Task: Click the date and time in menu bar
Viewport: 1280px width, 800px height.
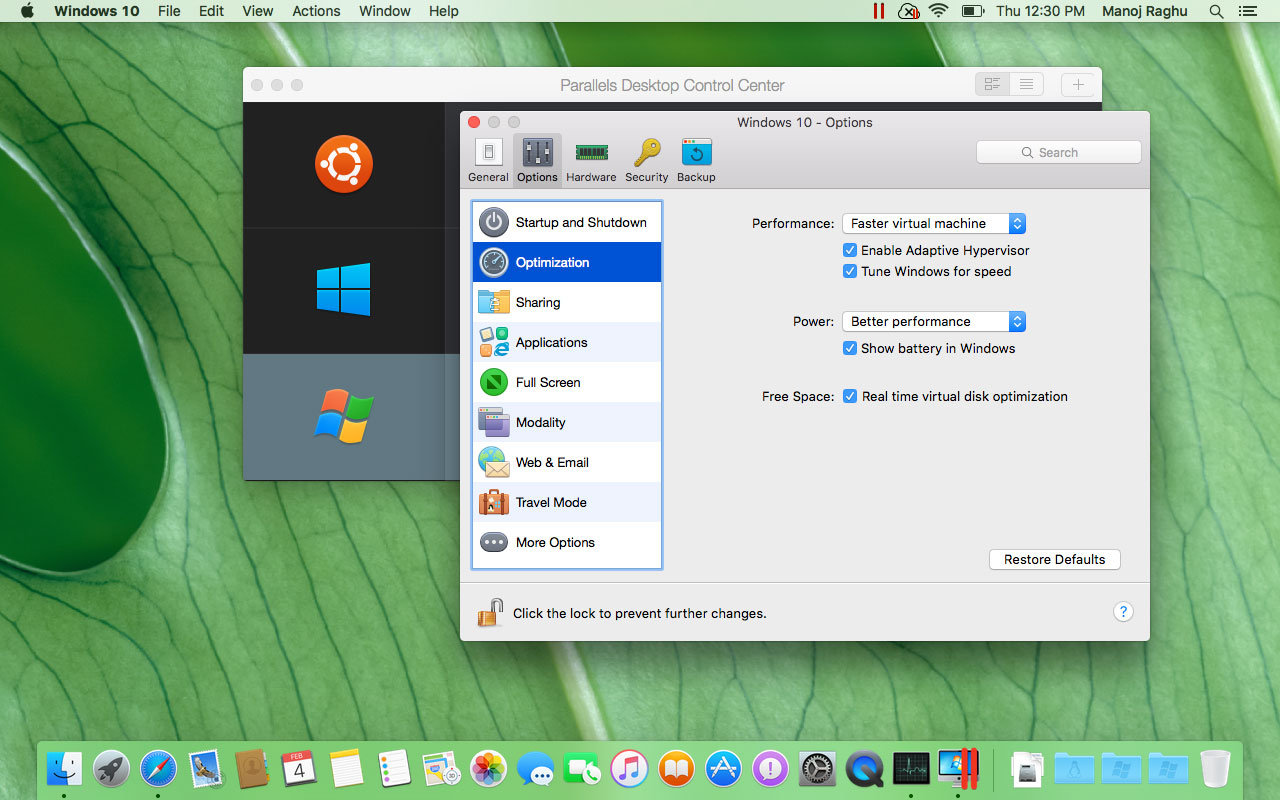Action: pos(1040,11)
